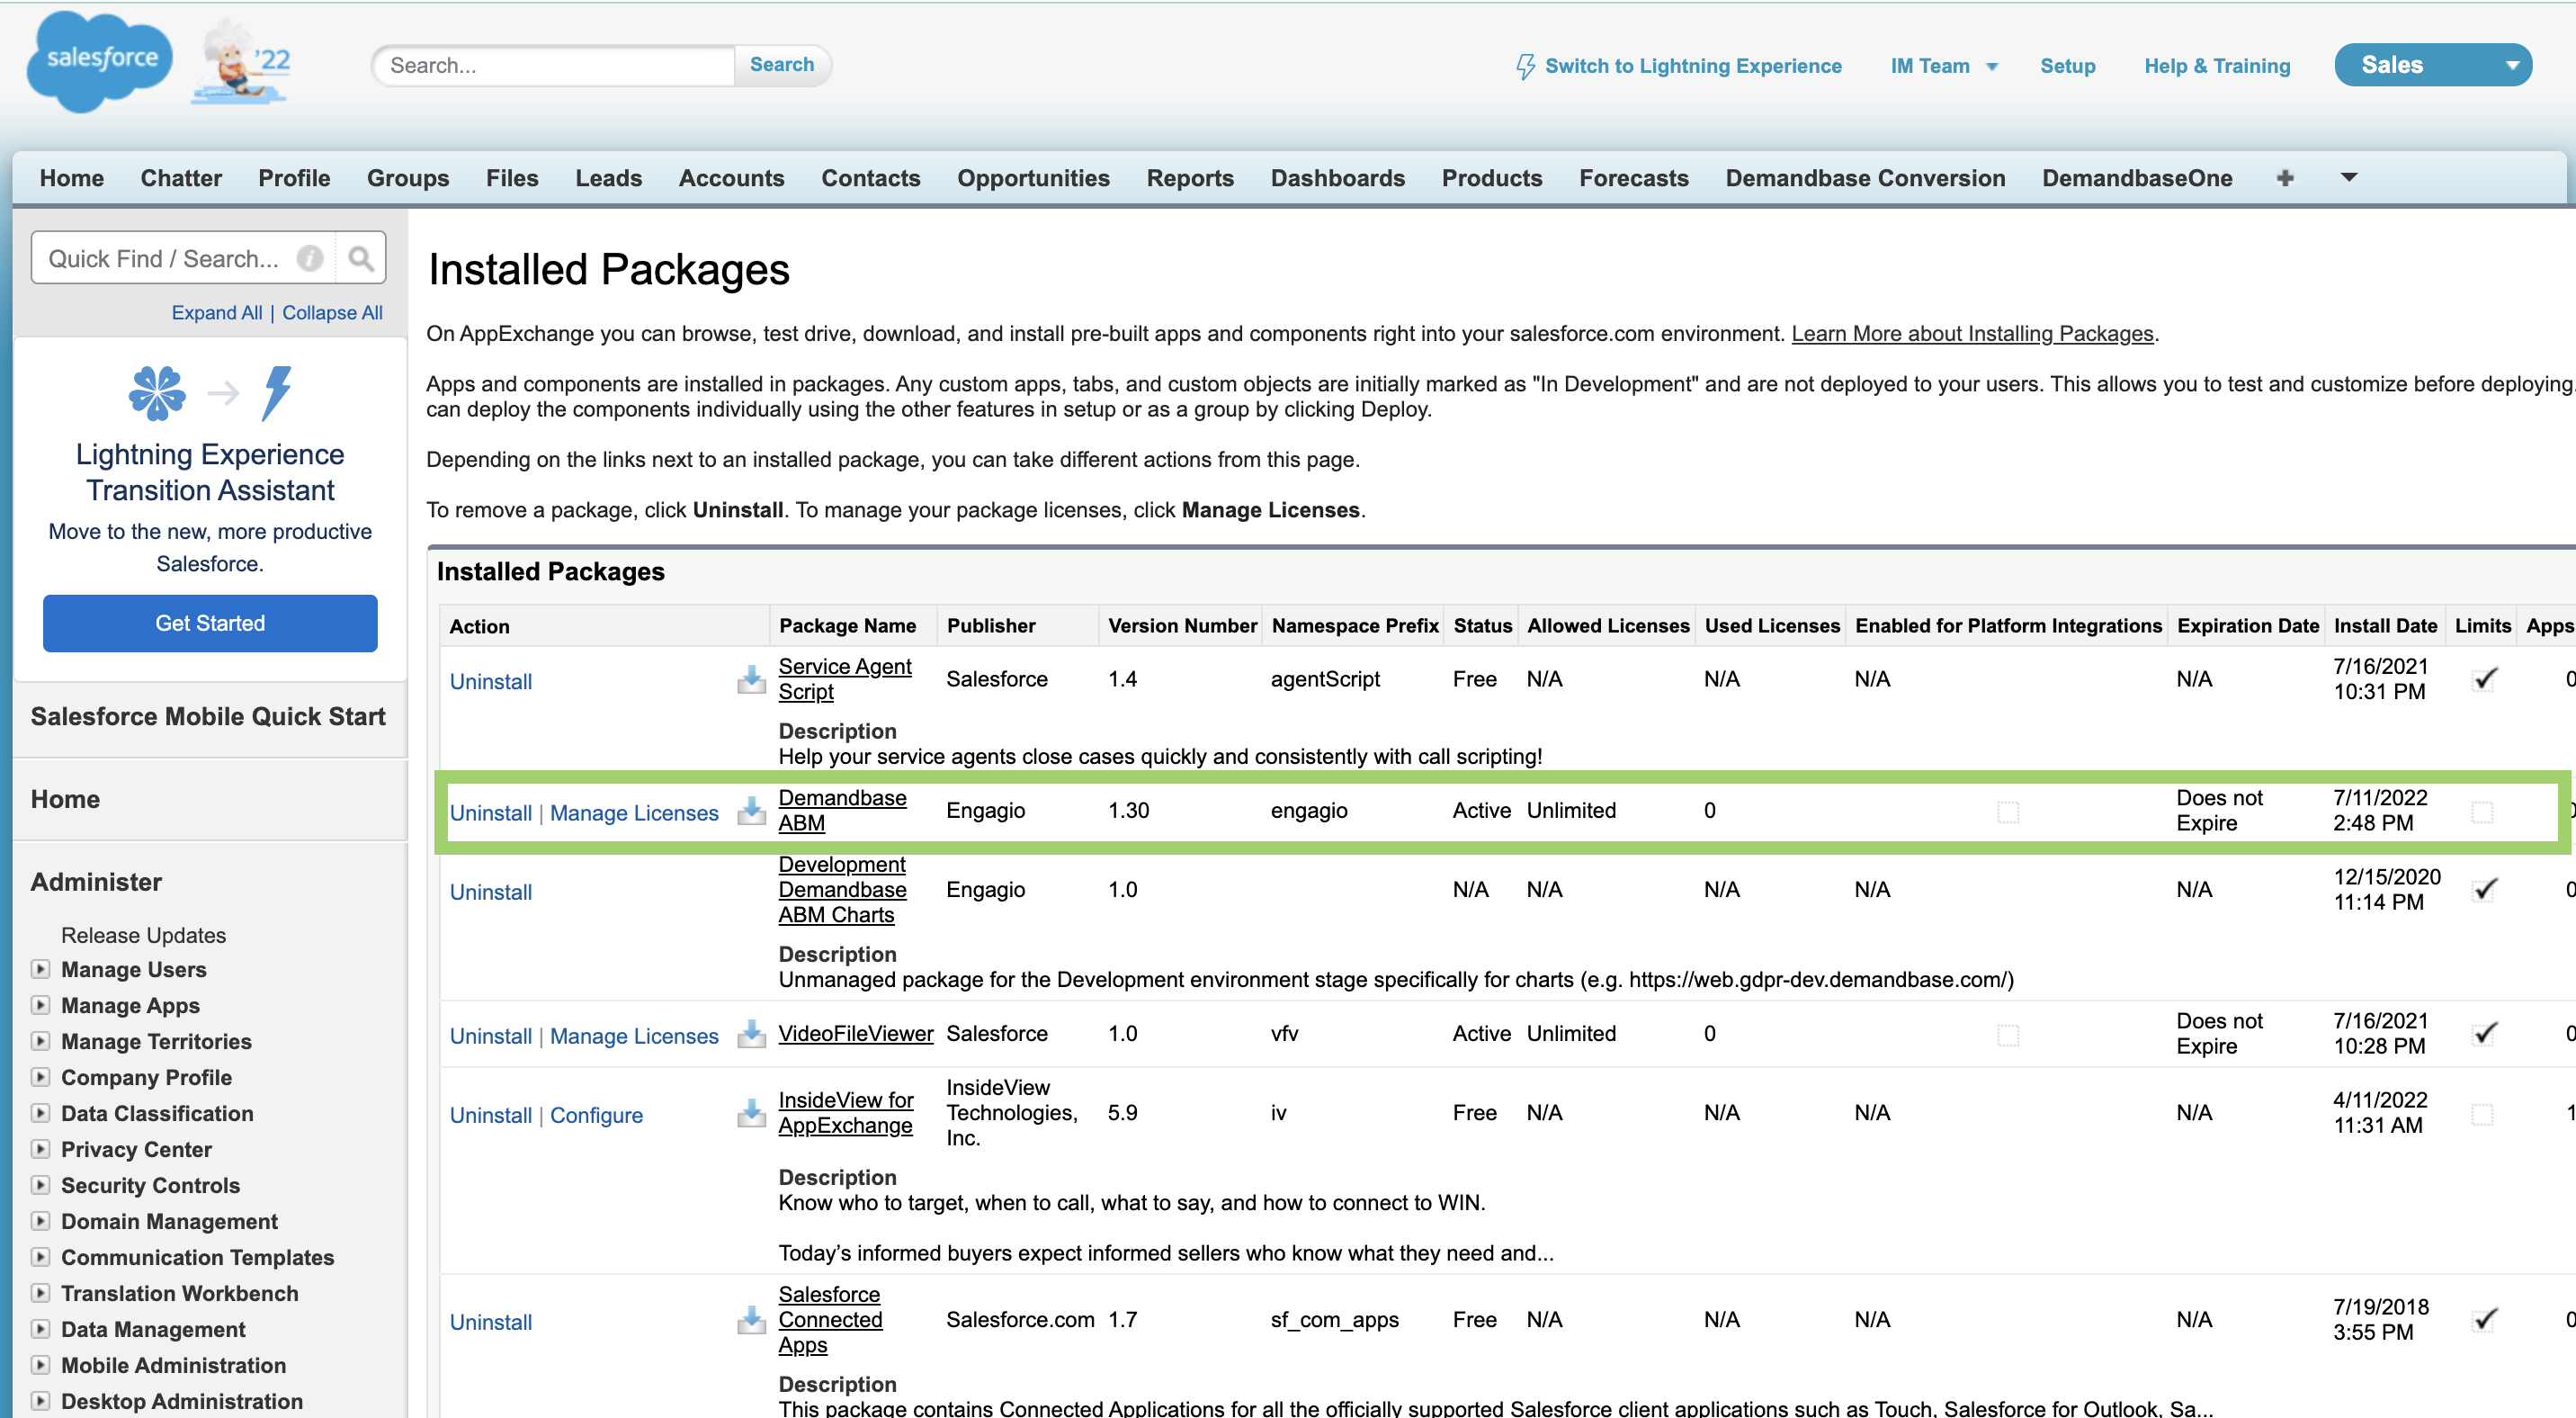Expand the Manage Users tree node
Screen dimensions: 2576x1418
click(41, 969)
